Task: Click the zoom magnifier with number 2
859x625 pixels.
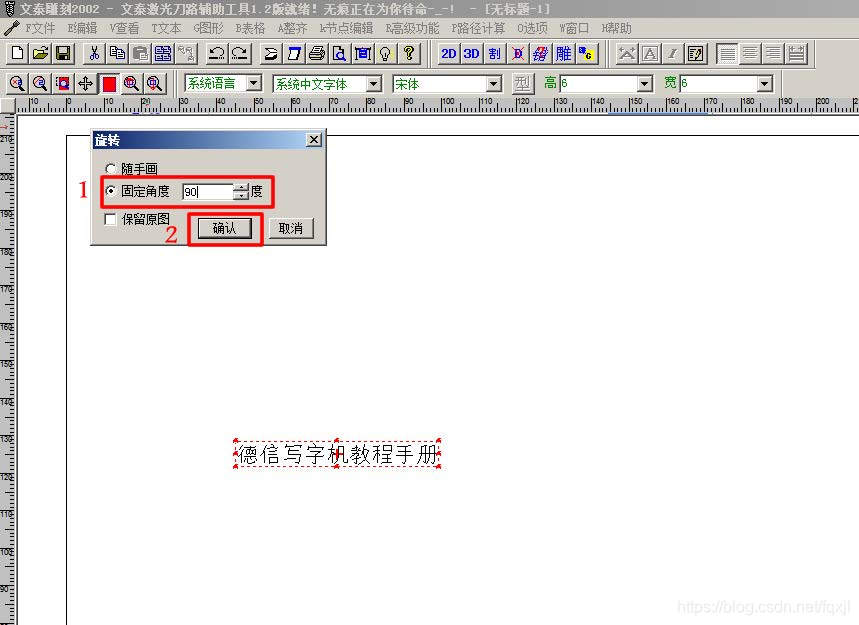Action: click(40, 83)
